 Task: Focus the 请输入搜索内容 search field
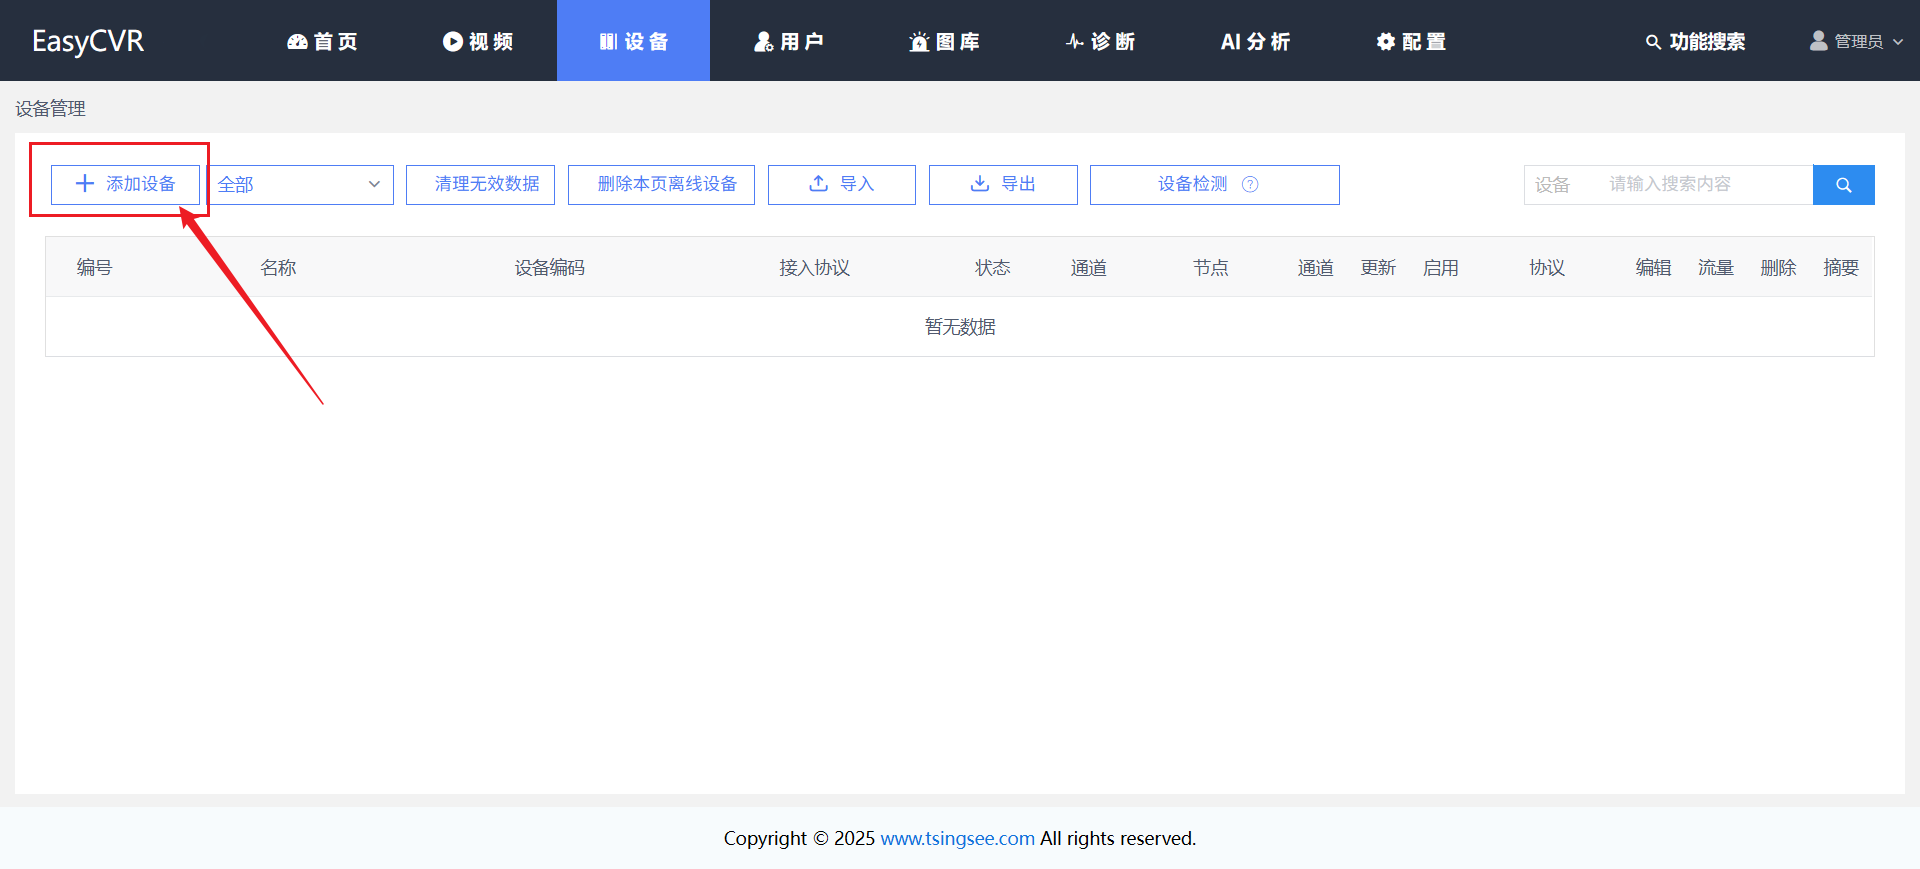(1706, 184)
